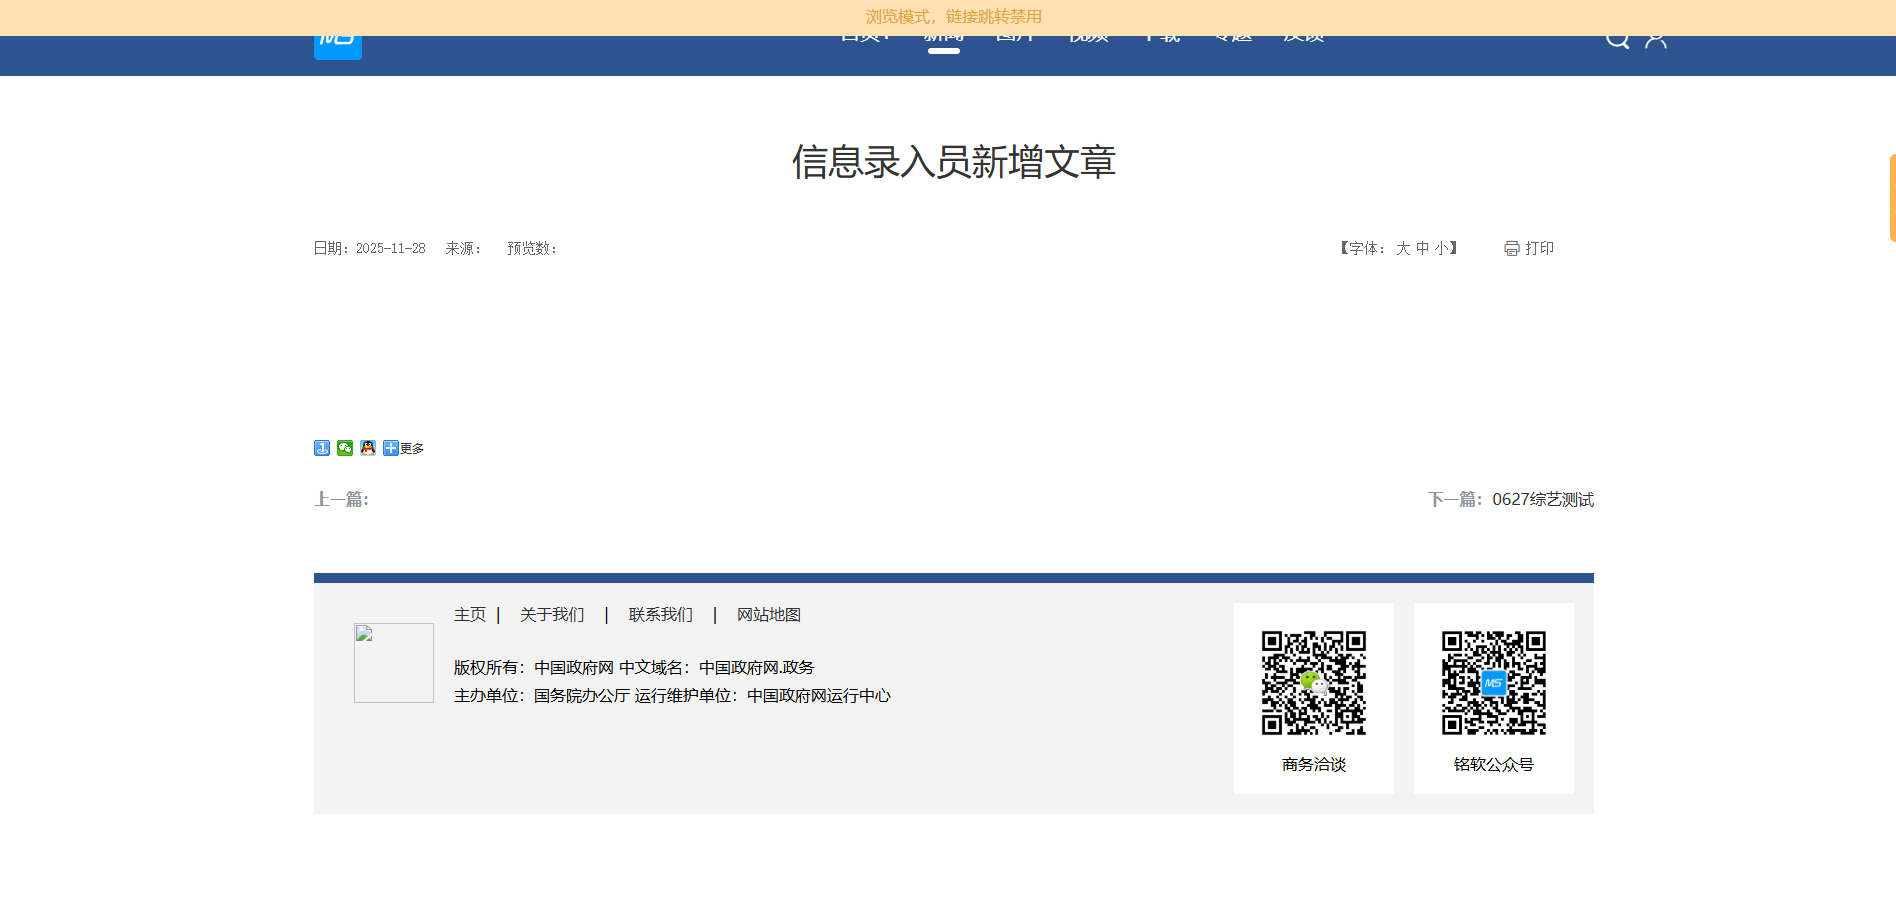
Task: Open the user account icon in header
Action: (x=1656, y=40)
